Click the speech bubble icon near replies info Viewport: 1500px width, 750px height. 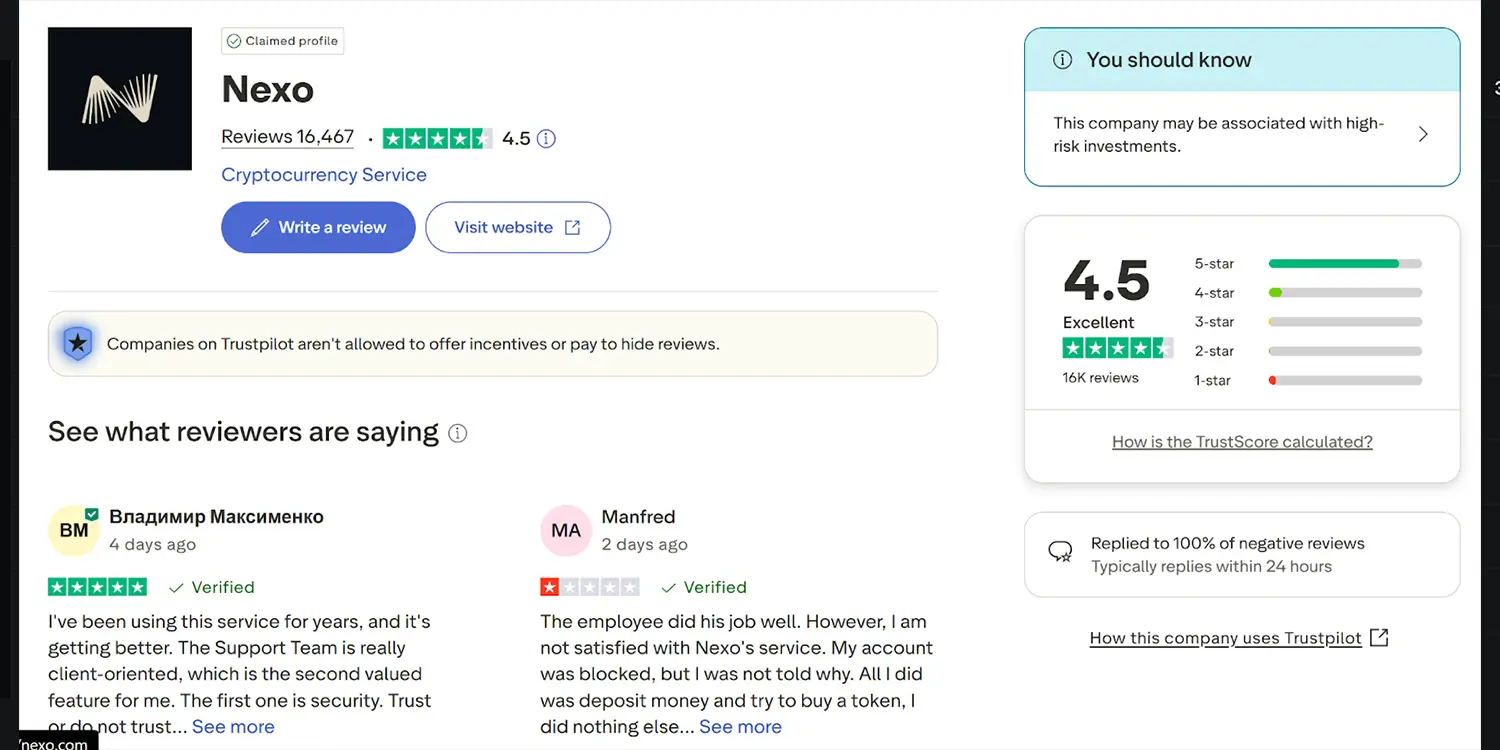point(1060,552)
